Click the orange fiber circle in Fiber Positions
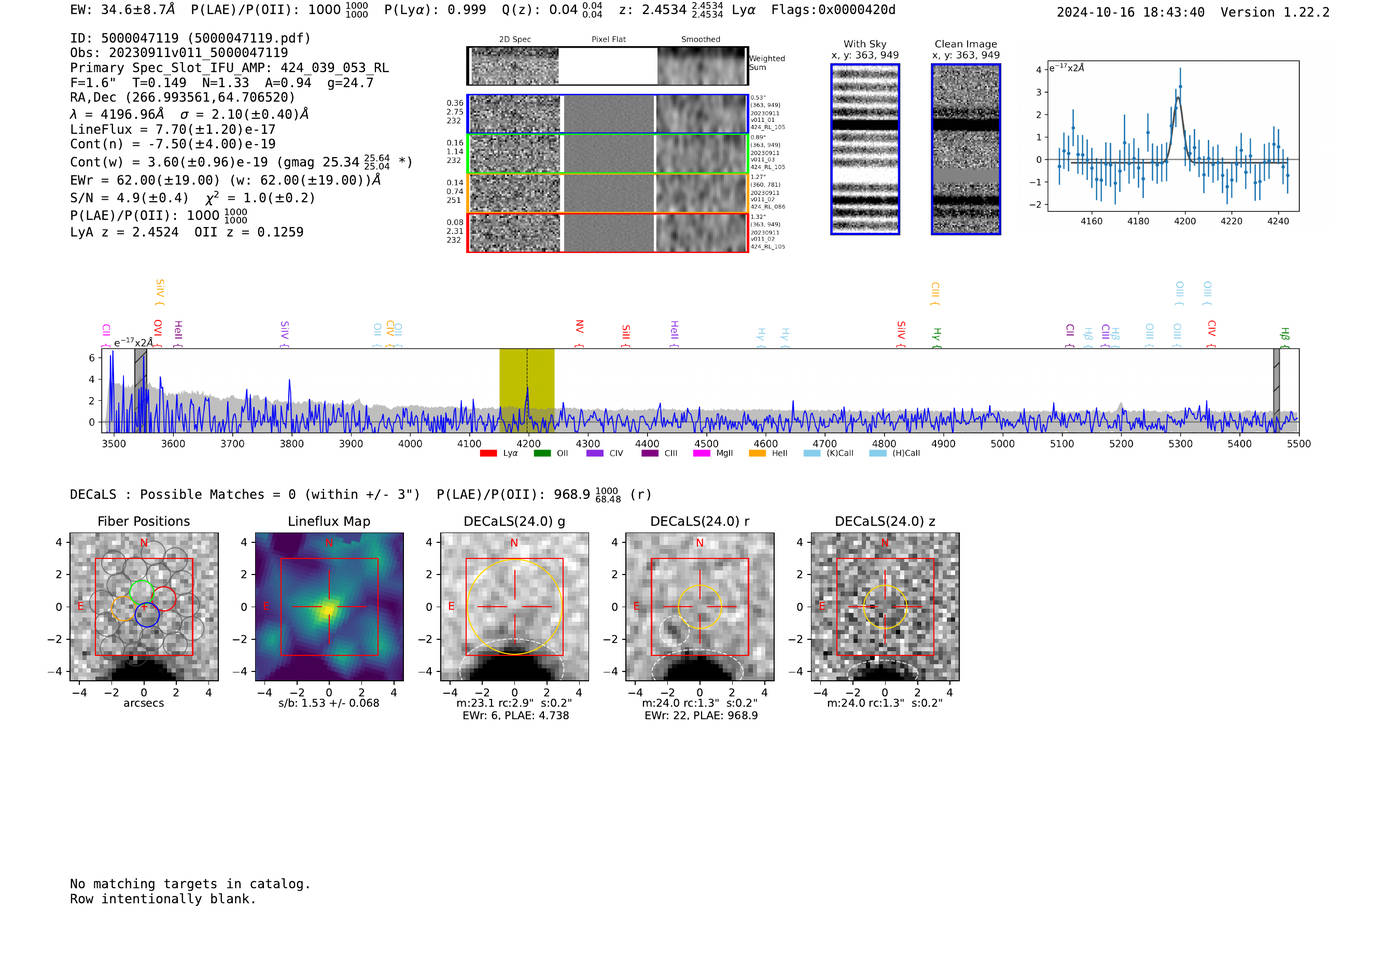Viewport: 1400px width, 953px height. (124, 609)
